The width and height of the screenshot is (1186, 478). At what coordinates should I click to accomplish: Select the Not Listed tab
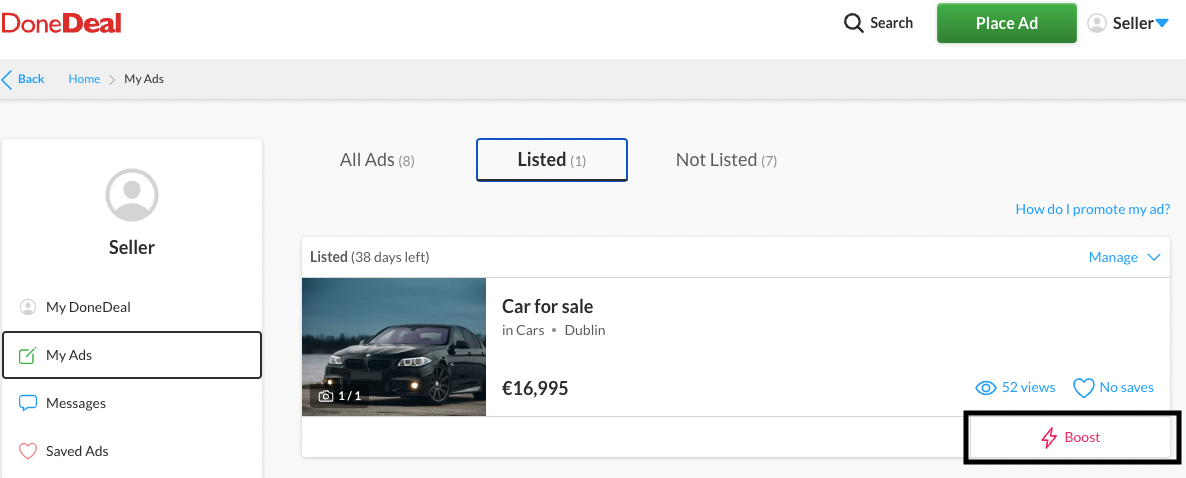click(x=726, y=160)
